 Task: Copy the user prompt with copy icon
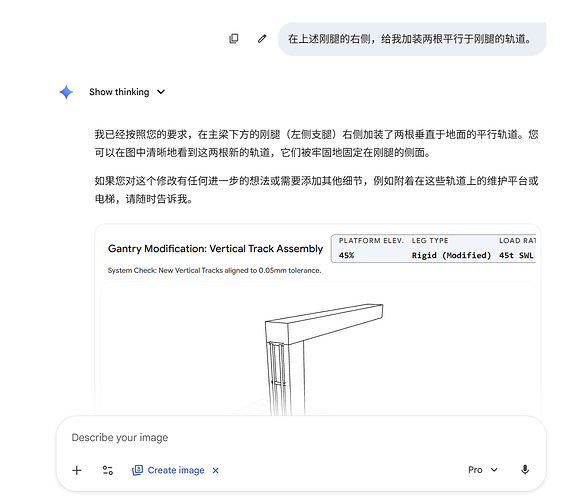[x=233, y=38]
